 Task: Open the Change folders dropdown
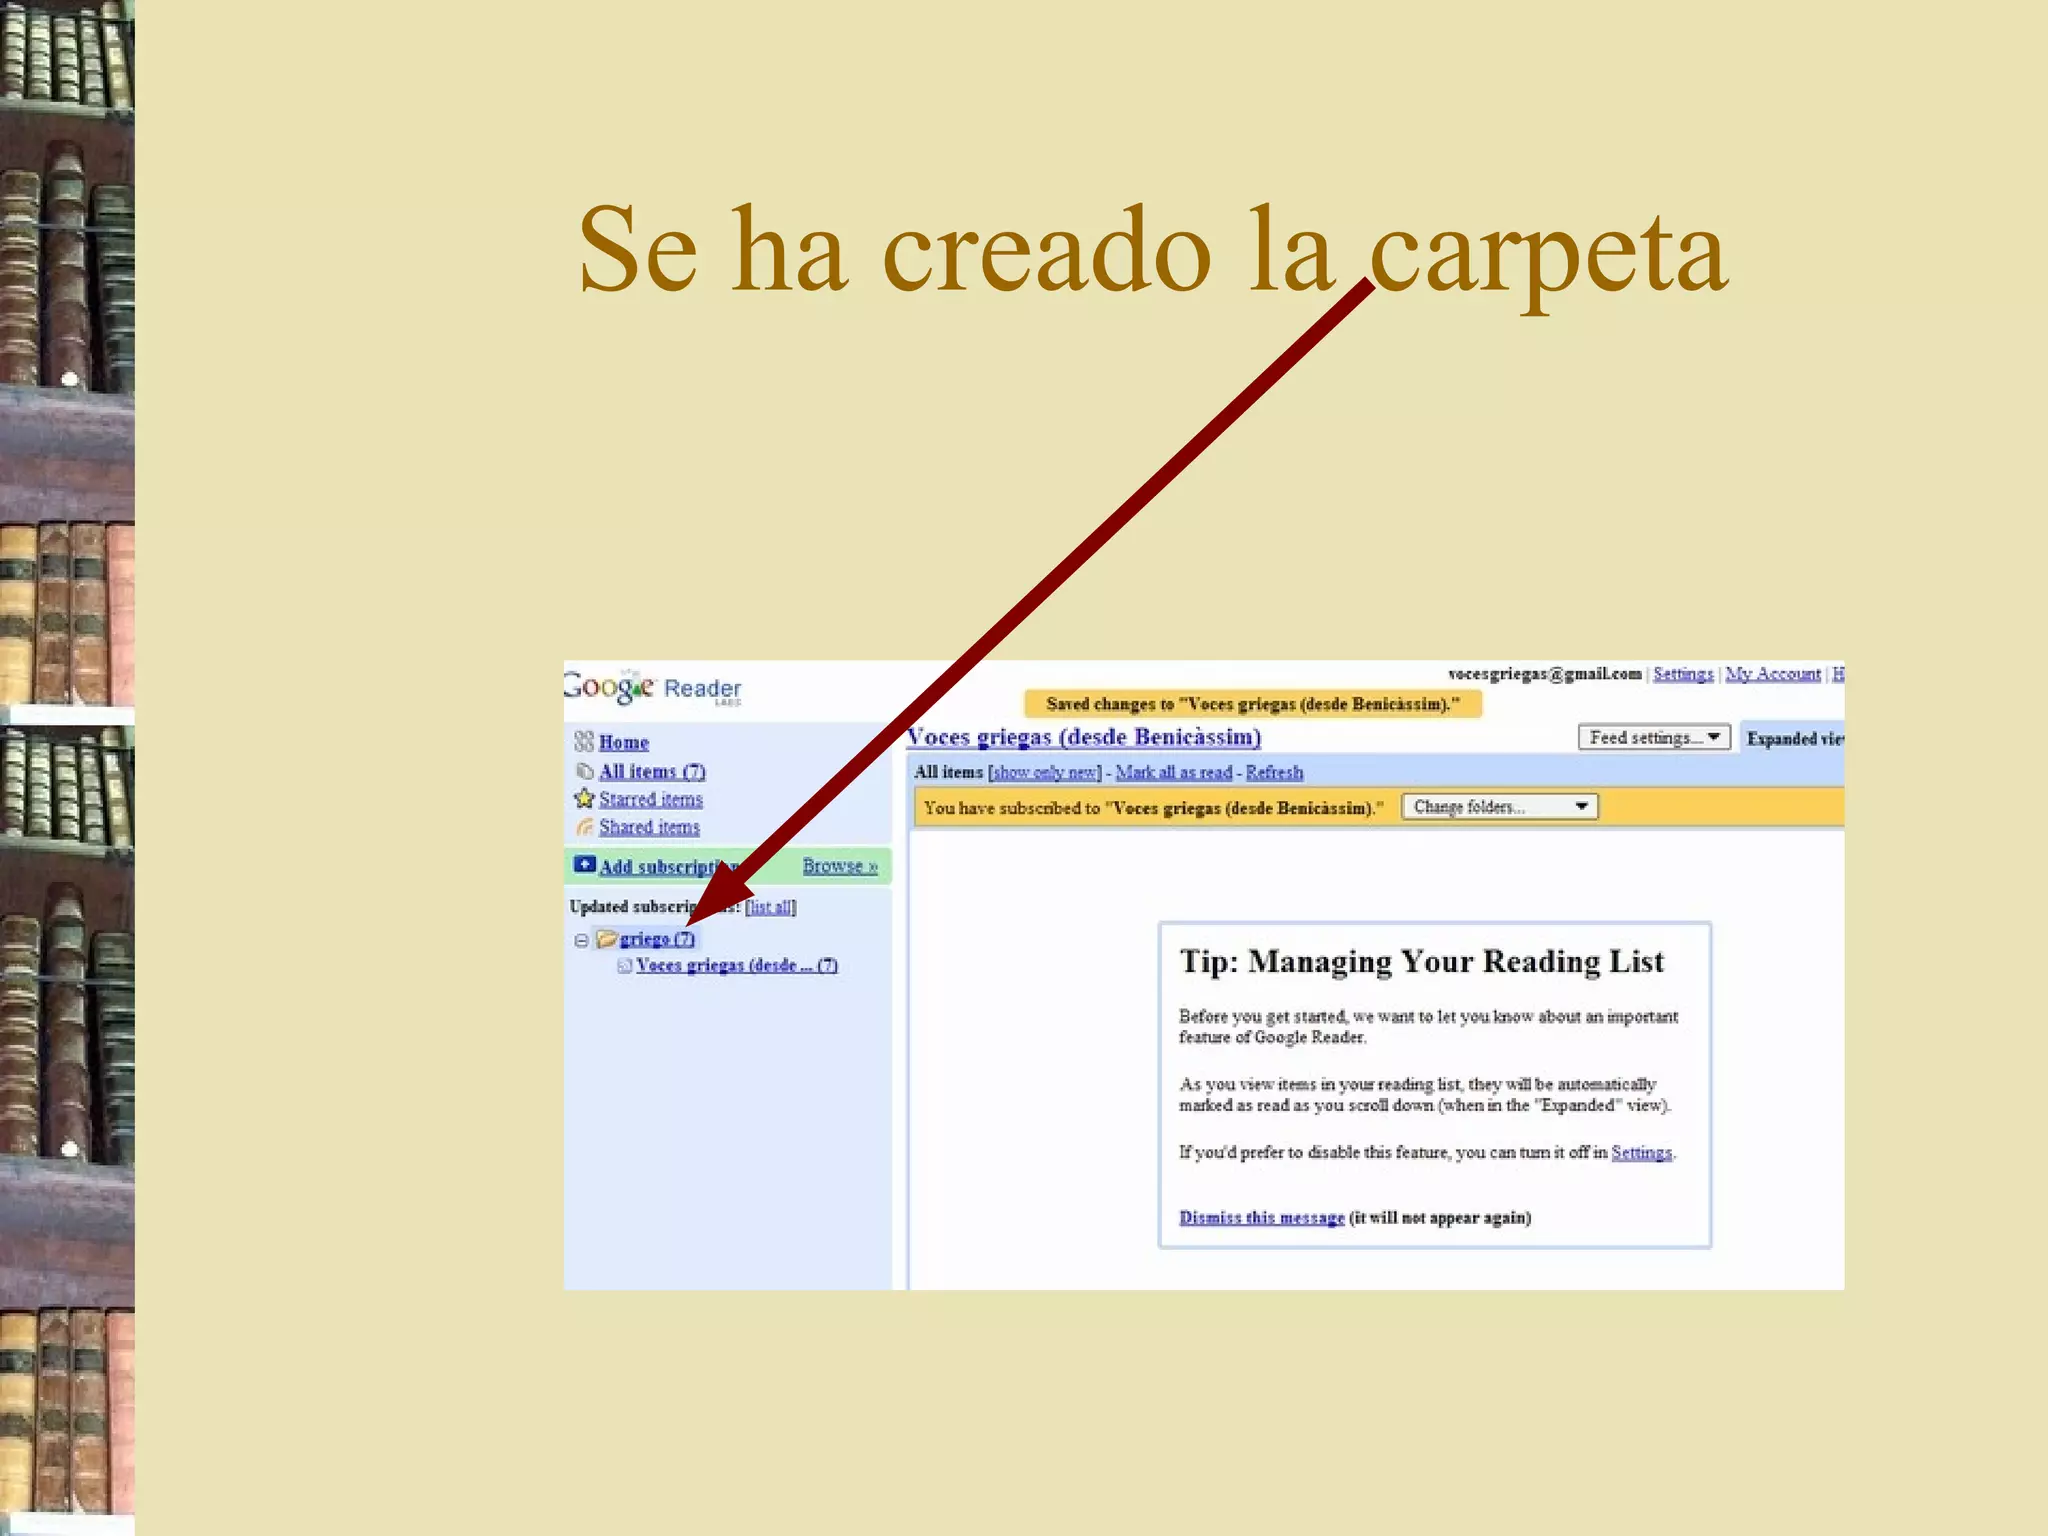tap(1499, 807)
